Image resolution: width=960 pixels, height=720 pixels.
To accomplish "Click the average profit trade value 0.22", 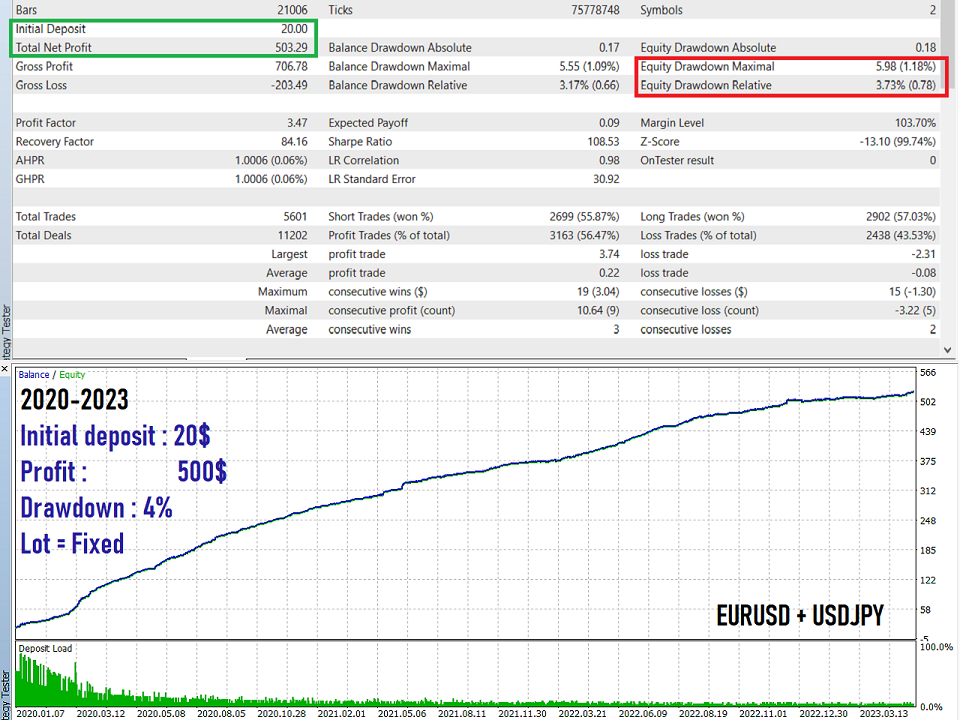I will [x=609, y=273].
